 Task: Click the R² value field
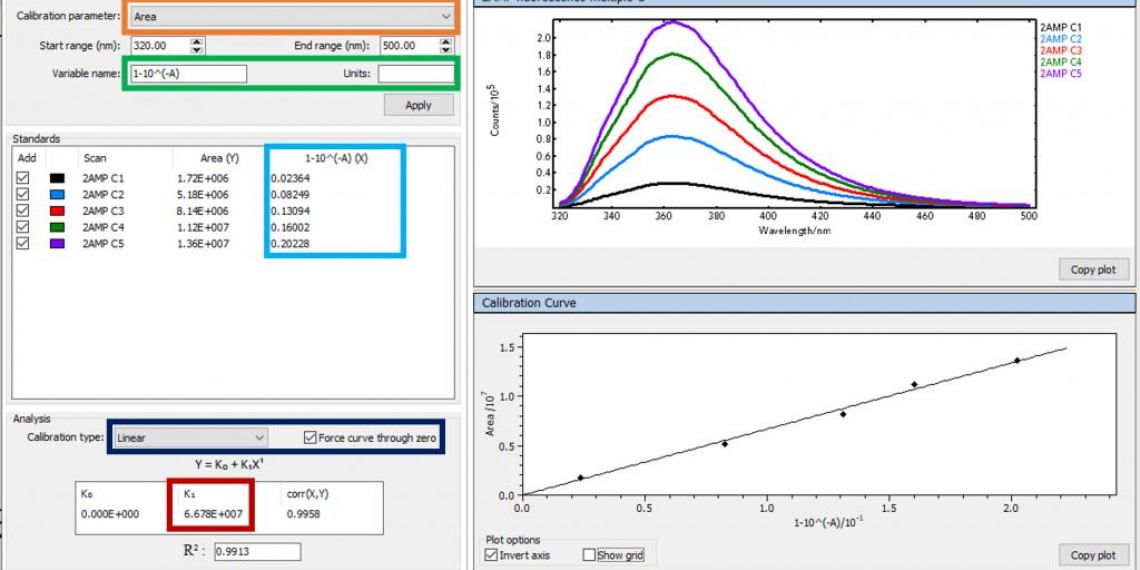click(x=257, y=552)
